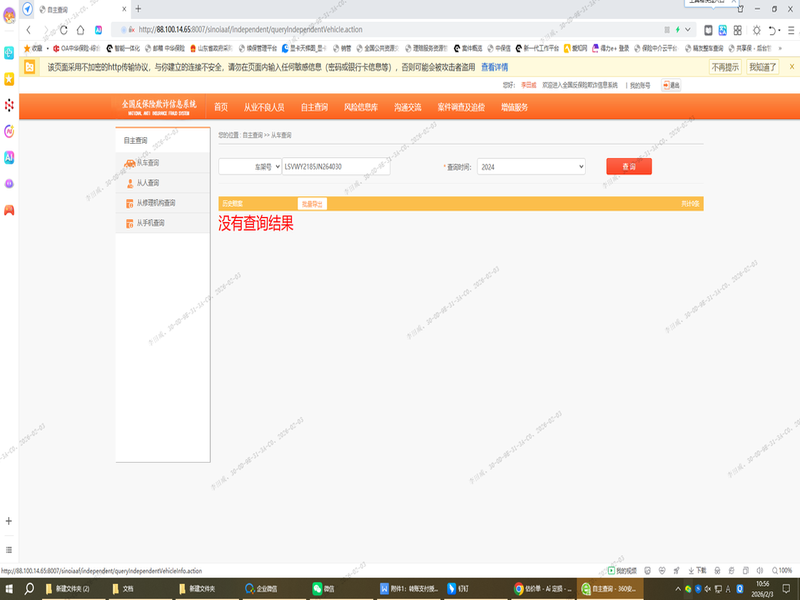Go to the 案件调查及追偿 tab
The height and width of the screenshot is (600, 800).
coord(461,107)
